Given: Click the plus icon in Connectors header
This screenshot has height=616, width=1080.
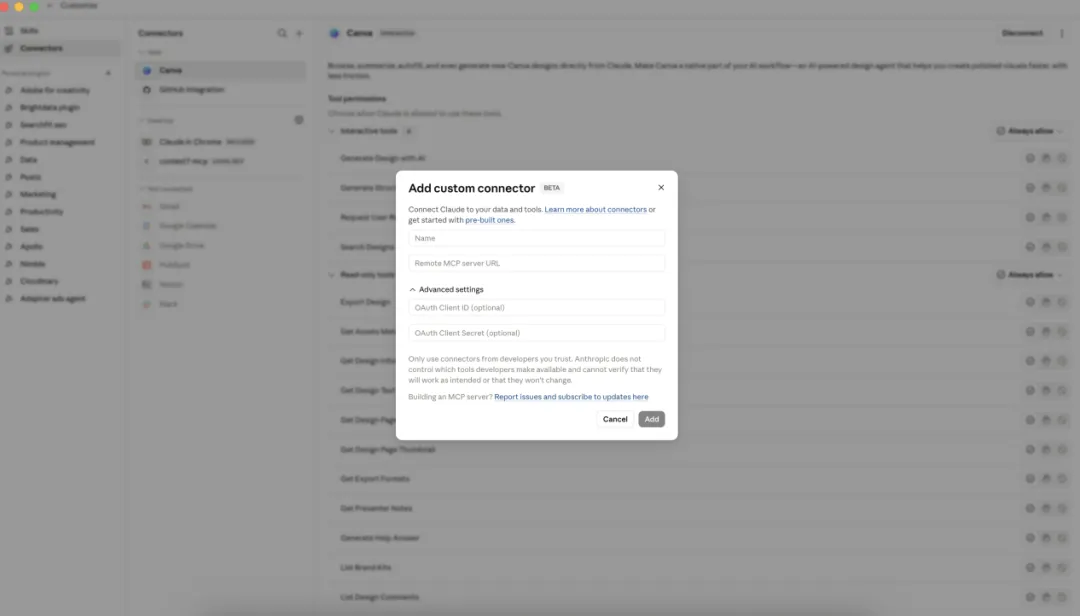Looking at the screenshot, I should click(x=299, y=33).
